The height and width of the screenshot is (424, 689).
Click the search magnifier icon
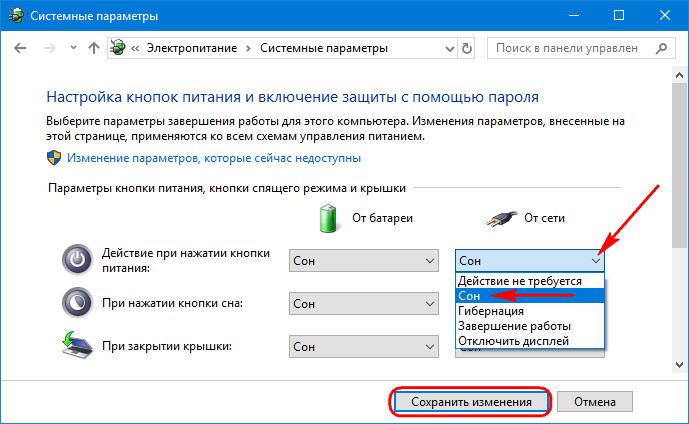coord(669,48)
